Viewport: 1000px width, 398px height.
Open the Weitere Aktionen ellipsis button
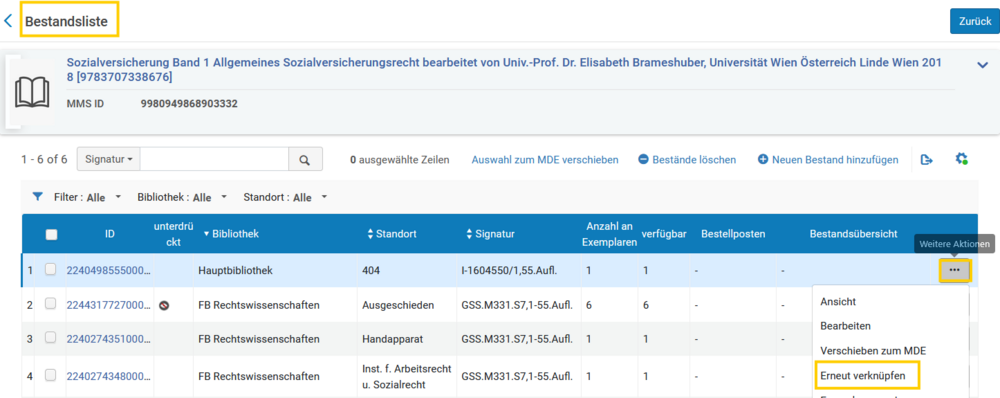[954, 270]
